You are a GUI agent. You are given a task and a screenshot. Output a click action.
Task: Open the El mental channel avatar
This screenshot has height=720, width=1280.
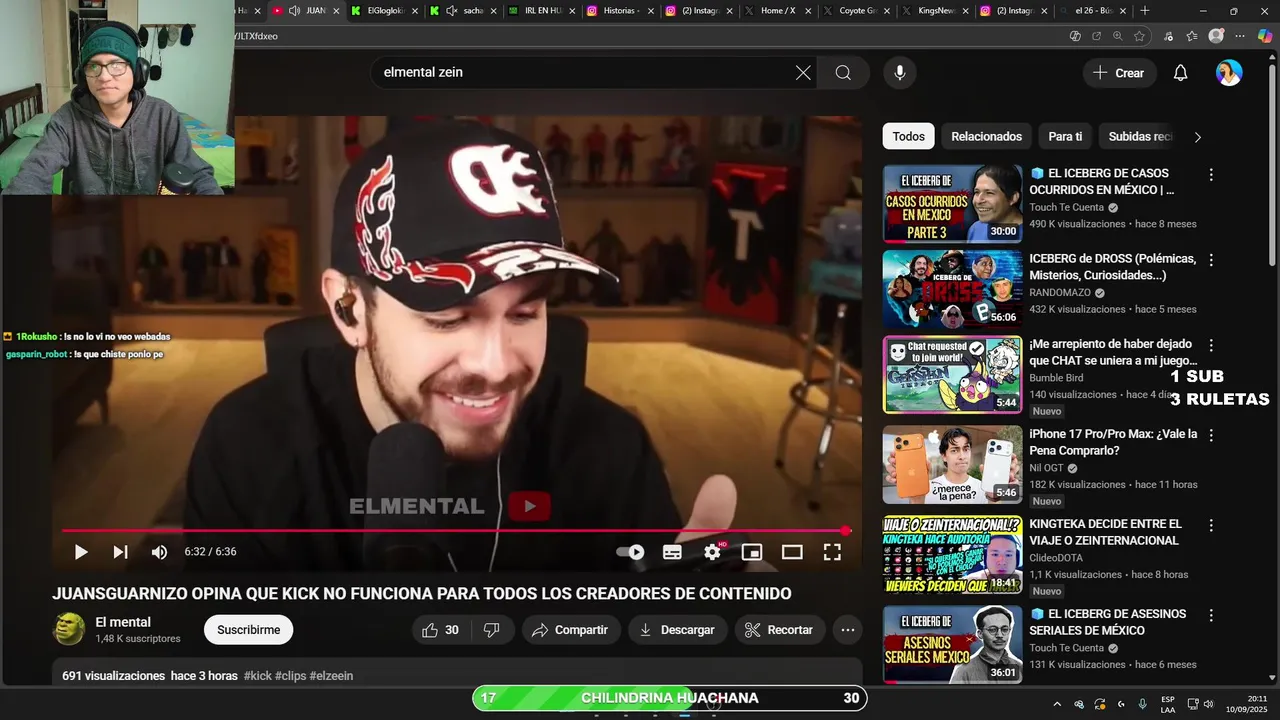[69, 629]
